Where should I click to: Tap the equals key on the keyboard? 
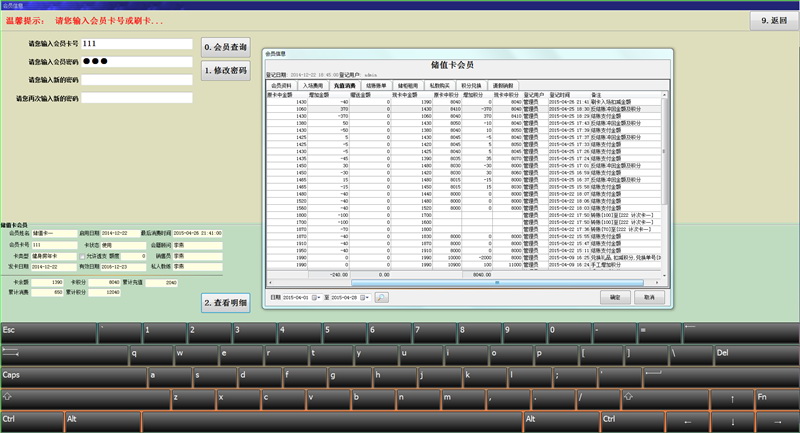(659, 333)
